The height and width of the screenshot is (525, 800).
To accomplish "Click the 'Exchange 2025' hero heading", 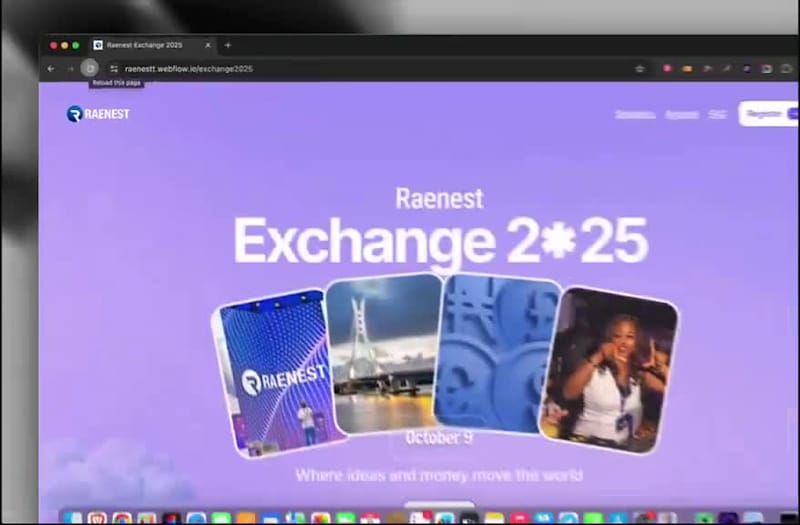I will click(441, 241).
